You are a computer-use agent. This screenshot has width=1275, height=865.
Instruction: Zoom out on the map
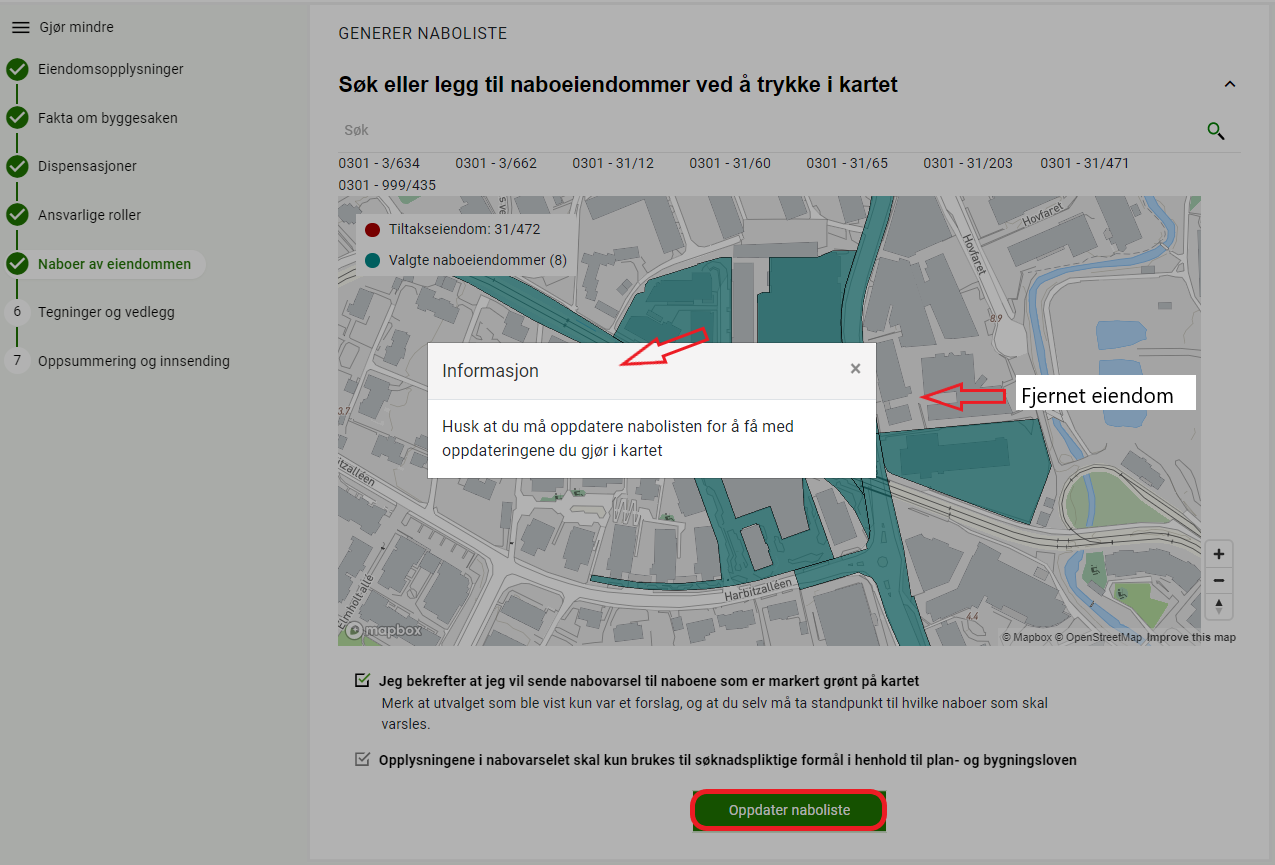(x=1218, y=580)
